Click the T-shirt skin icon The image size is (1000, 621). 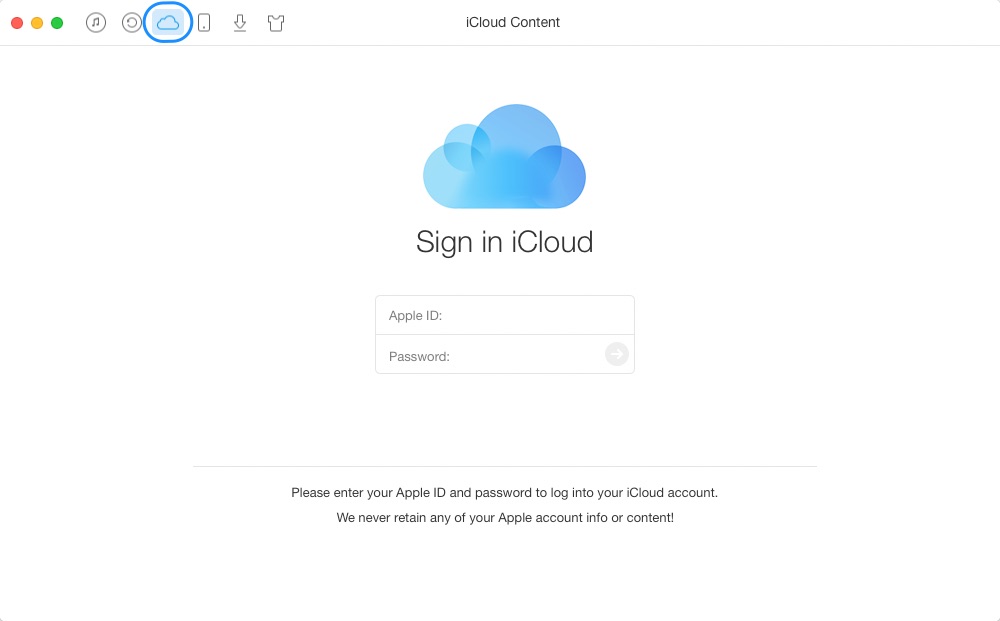(276, 23)
